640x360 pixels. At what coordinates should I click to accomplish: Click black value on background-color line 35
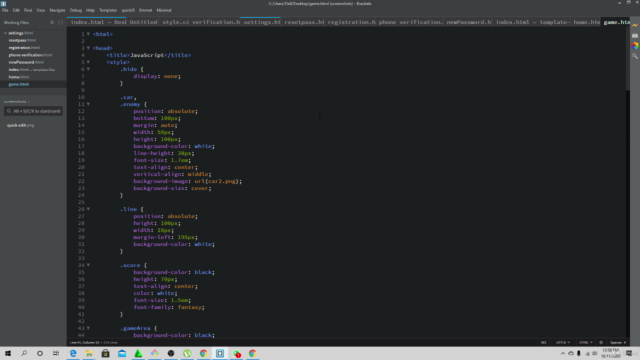(x=203, y=272)
